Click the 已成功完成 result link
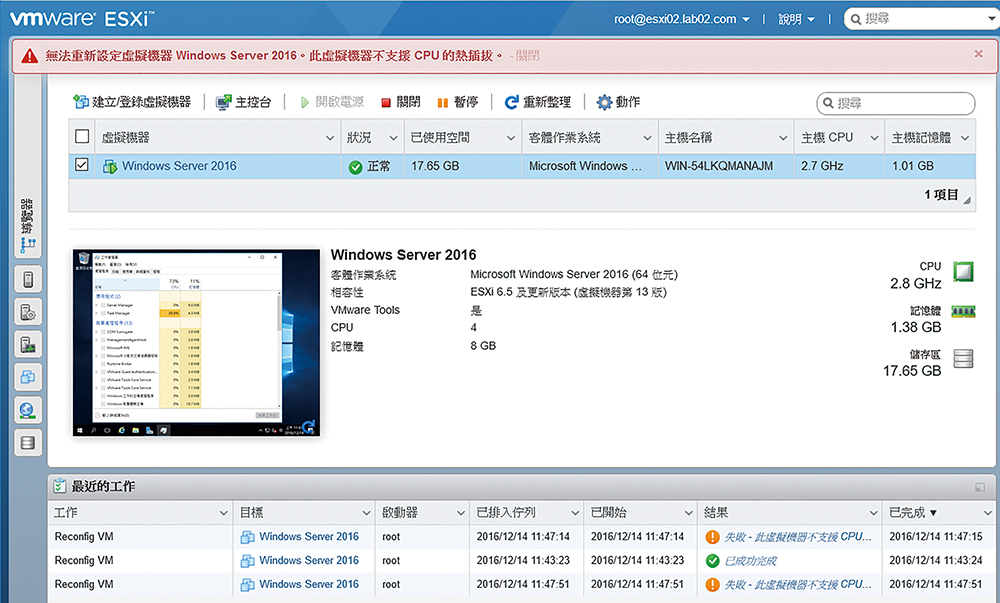Viewport: 1000px width, 603px height. [x=751, y=561]
